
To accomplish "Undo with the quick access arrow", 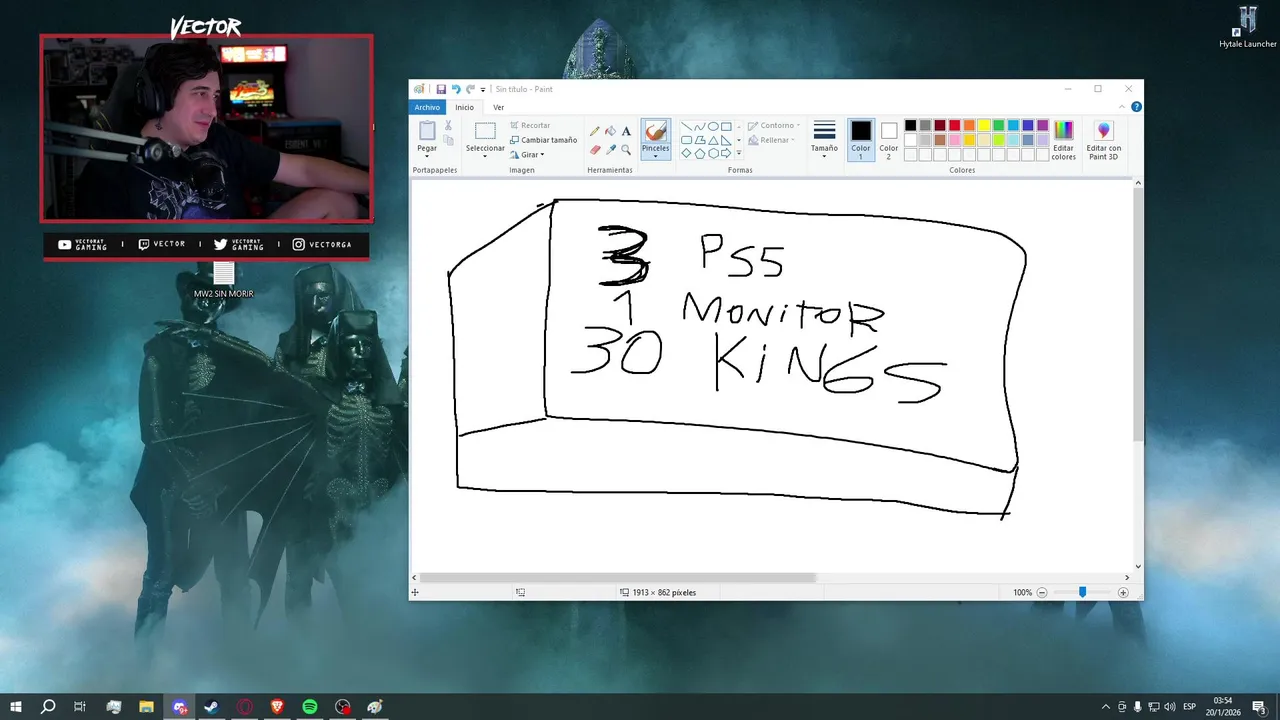I will tap(456, 89).
